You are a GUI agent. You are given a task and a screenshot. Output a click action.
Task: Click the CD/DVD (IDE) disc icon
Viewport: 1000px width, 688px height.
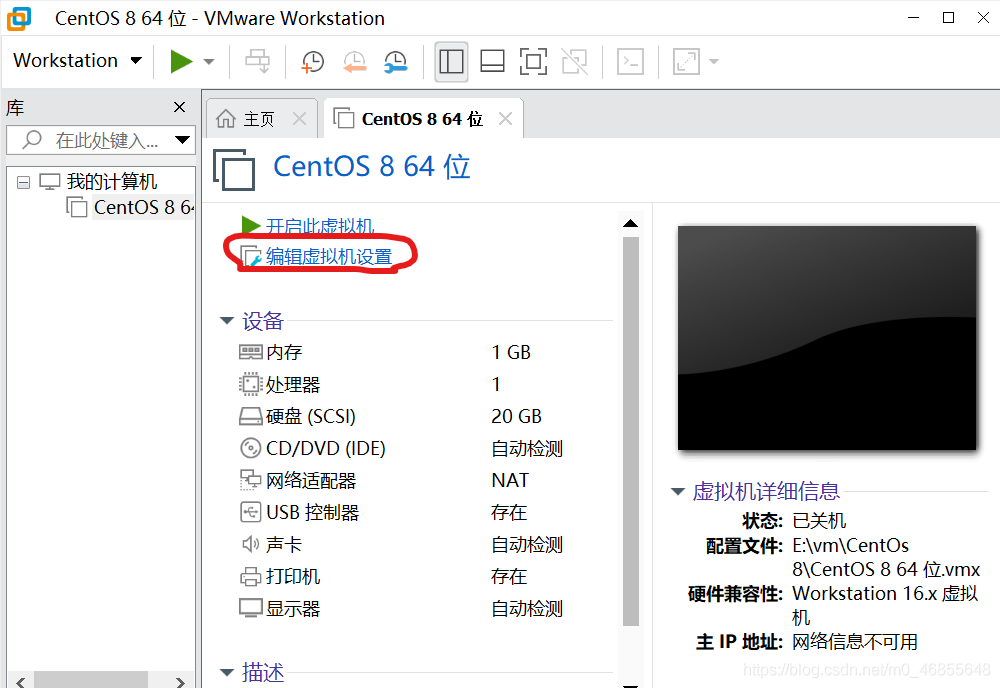click(x=251, y=448)
